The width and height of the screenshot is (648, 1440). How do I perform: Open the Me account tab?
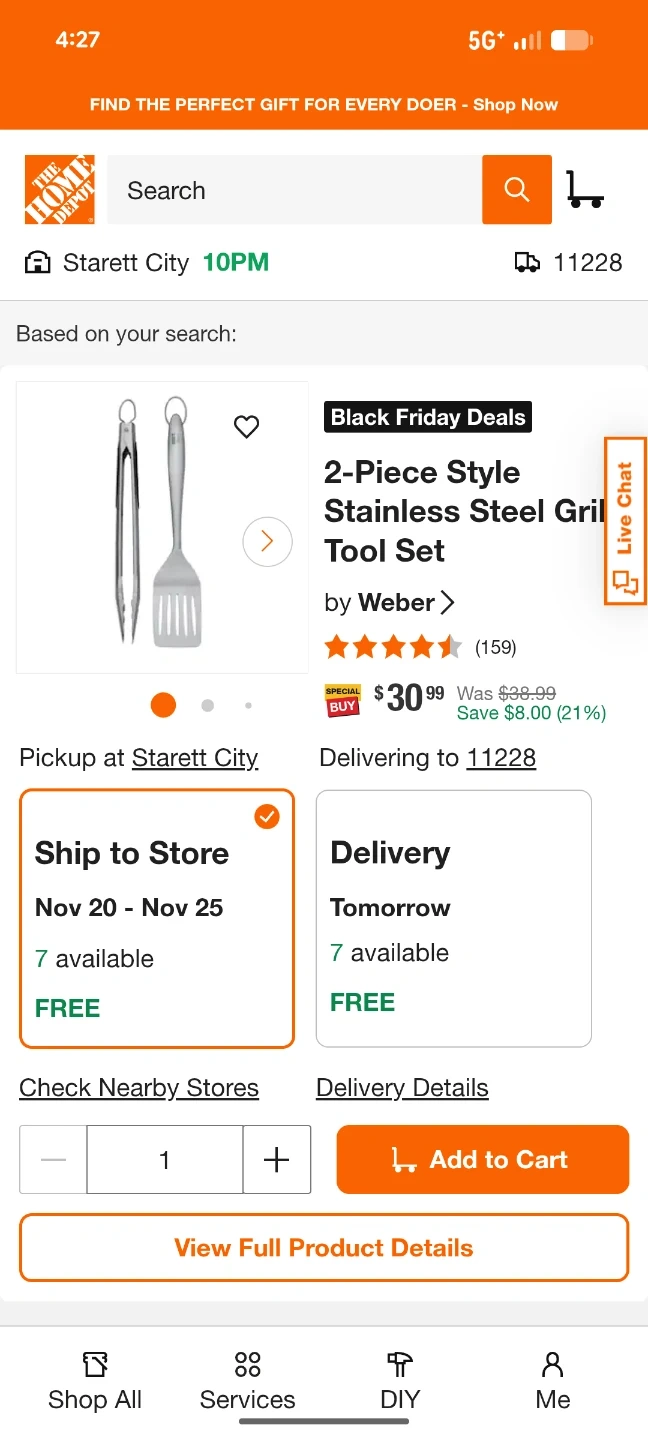pos(552,1381)
